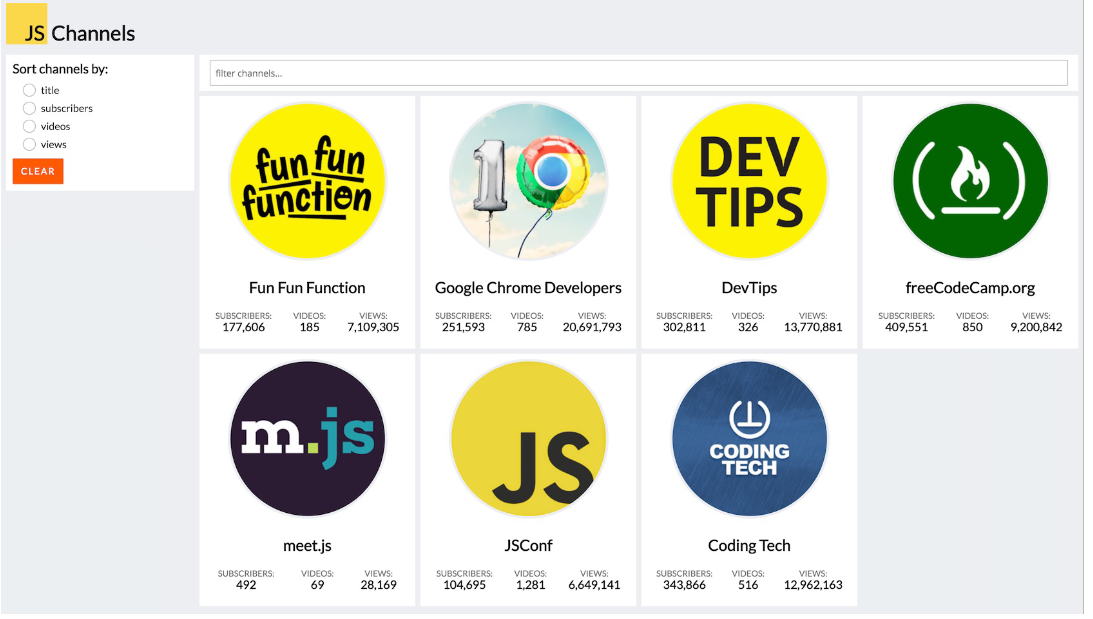1093x619 pixels.
Task: Click video count 185
Action: tap(309, 327)
